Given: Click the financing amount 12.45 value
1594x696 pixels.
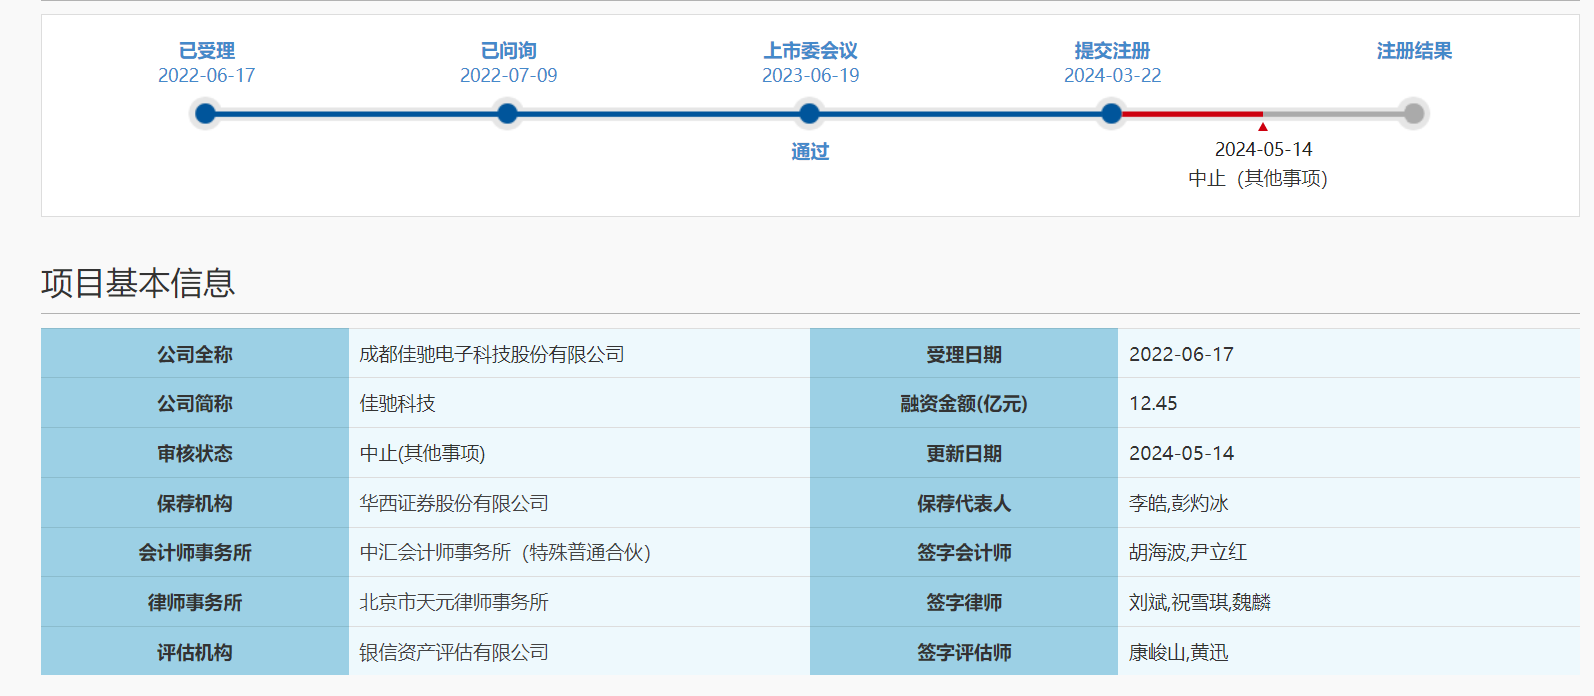Looking at the screenshot, I should tap(1153, 404).
